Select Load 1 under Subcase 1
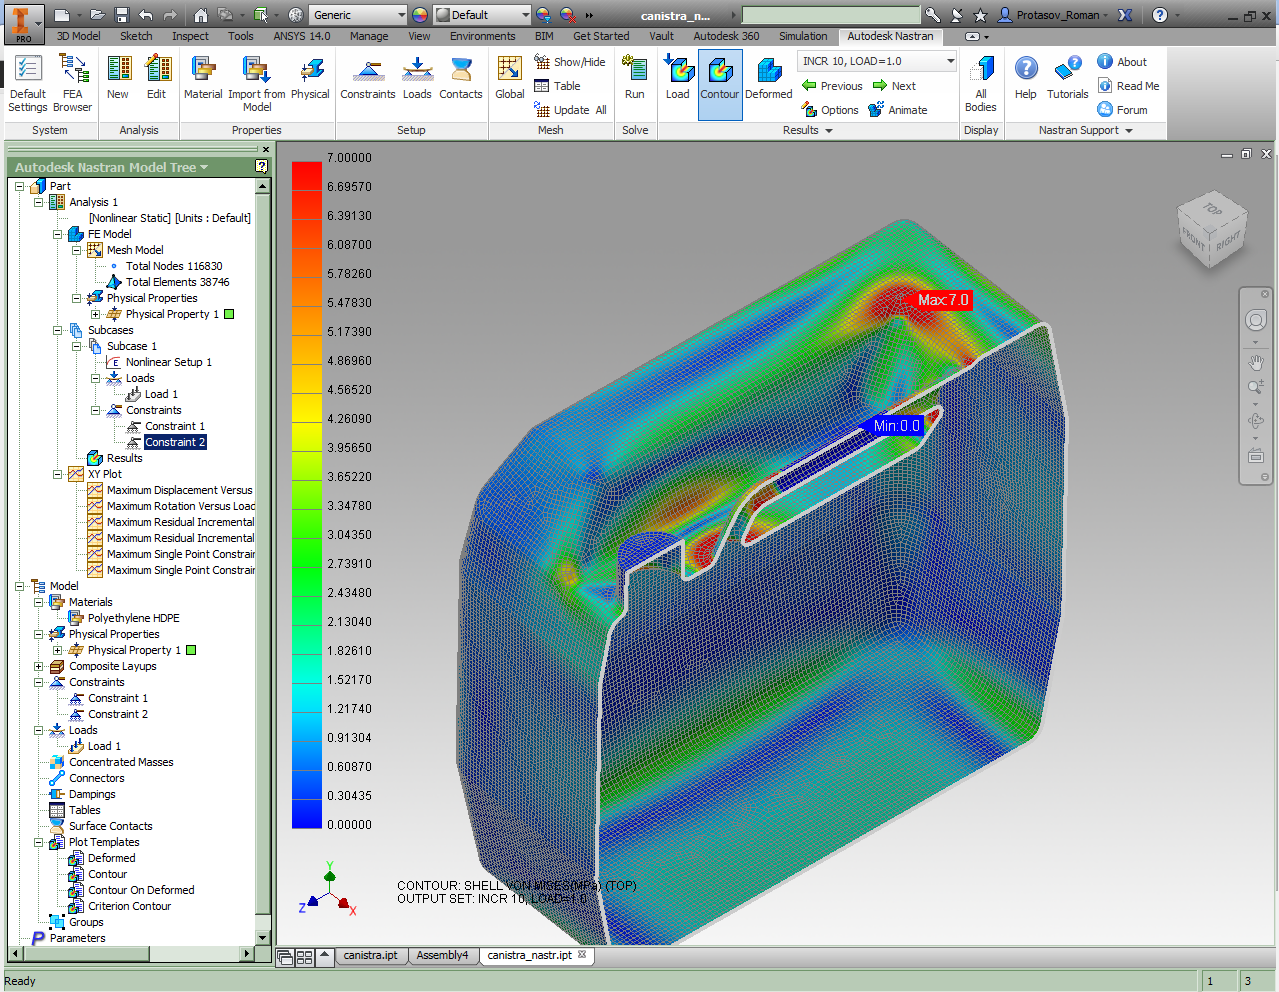This screenshot has width=1279, height=992. tap(161, 394)
